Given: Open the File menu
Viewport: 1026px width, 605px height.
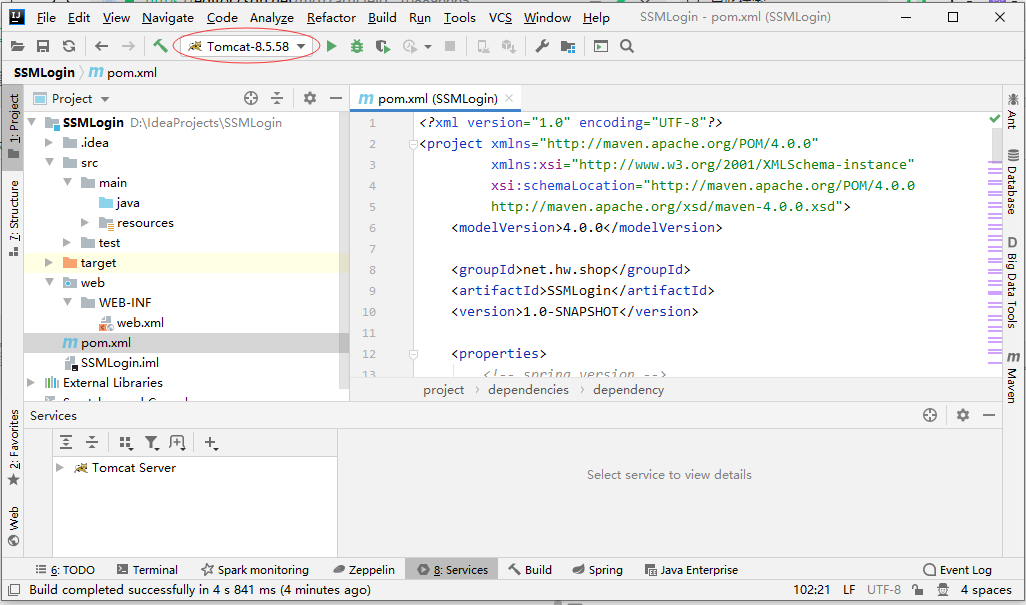Looking at the screenshot, I should tap(46, 18).
